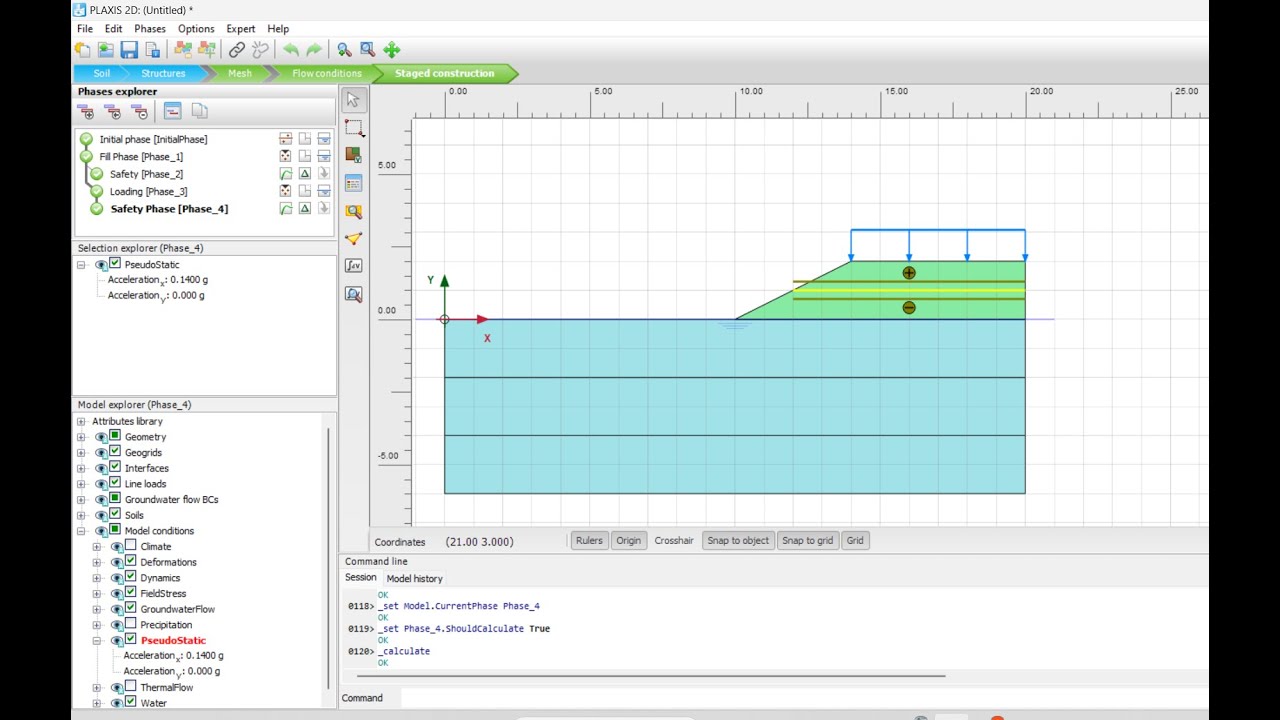Image resolution: width=1280 pixels, height=720 pixels.
Task: Toggle visibility eye for Dynamics
Action: (117, 578)
